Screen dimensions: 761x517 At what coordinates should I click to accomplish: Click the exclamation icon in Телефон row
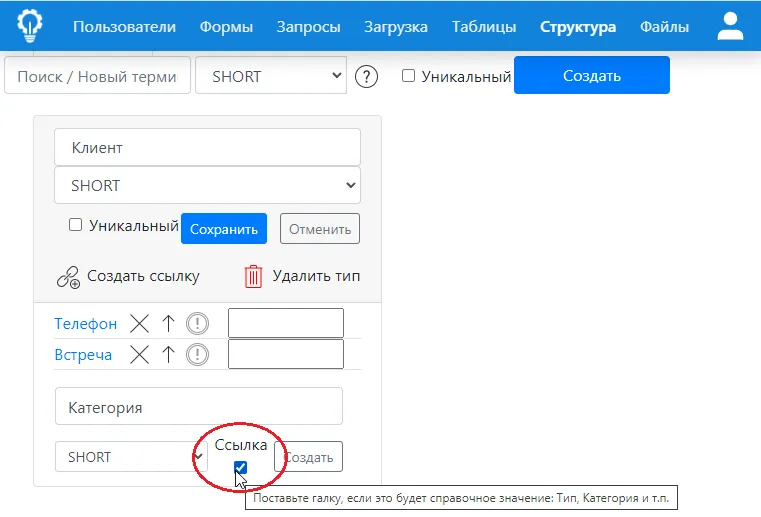(198, 323)
